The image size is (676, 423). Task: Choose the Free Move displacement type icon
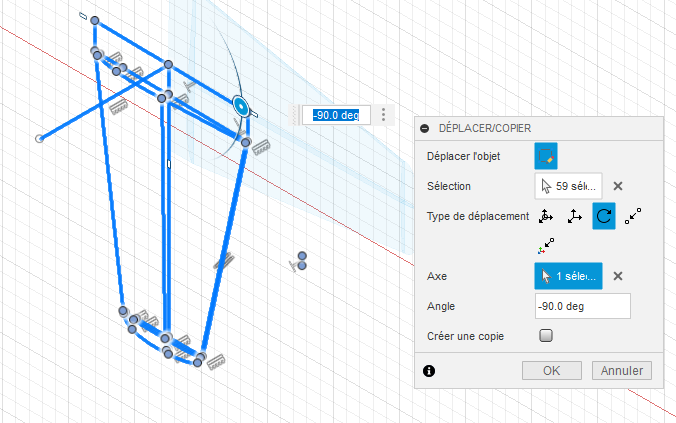(x=546, y=216)
